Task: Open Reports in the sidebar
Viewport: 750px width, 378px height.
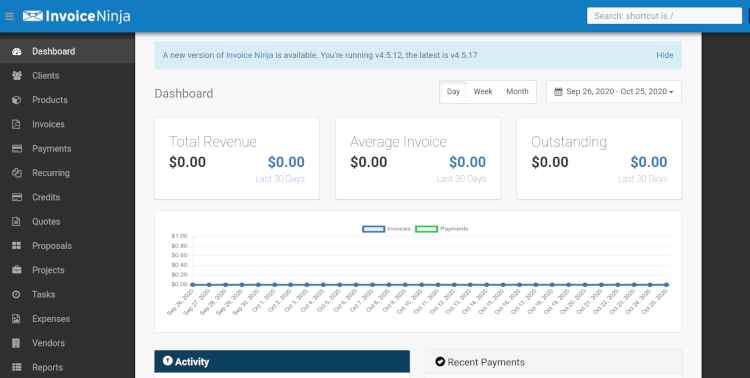Action: pyautogui.click(x=67, y=367)
